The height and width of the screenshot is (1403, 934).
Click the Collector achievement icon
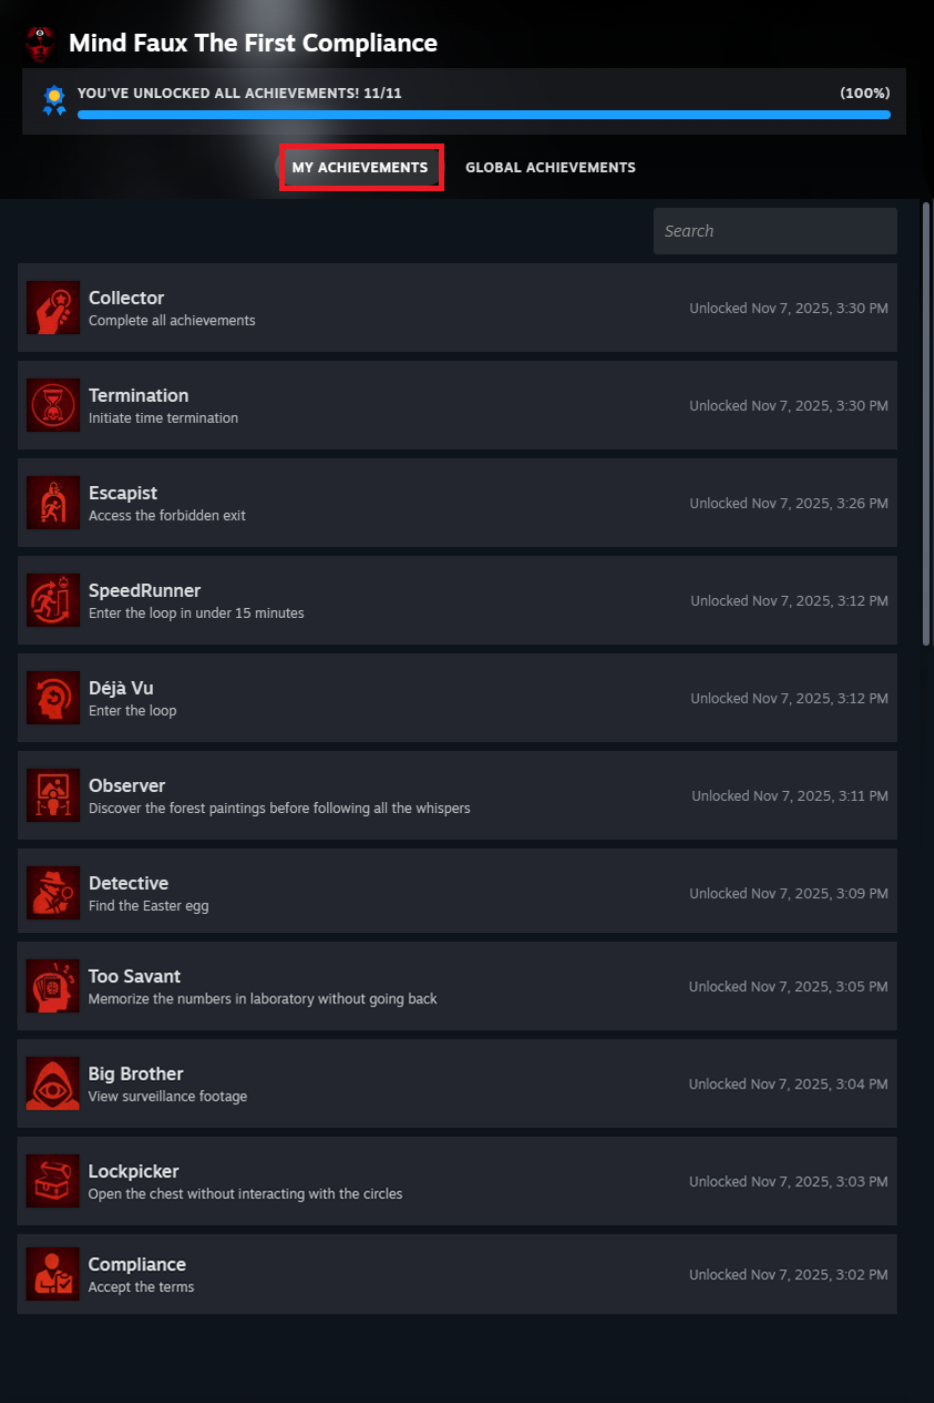click(53, 307)
